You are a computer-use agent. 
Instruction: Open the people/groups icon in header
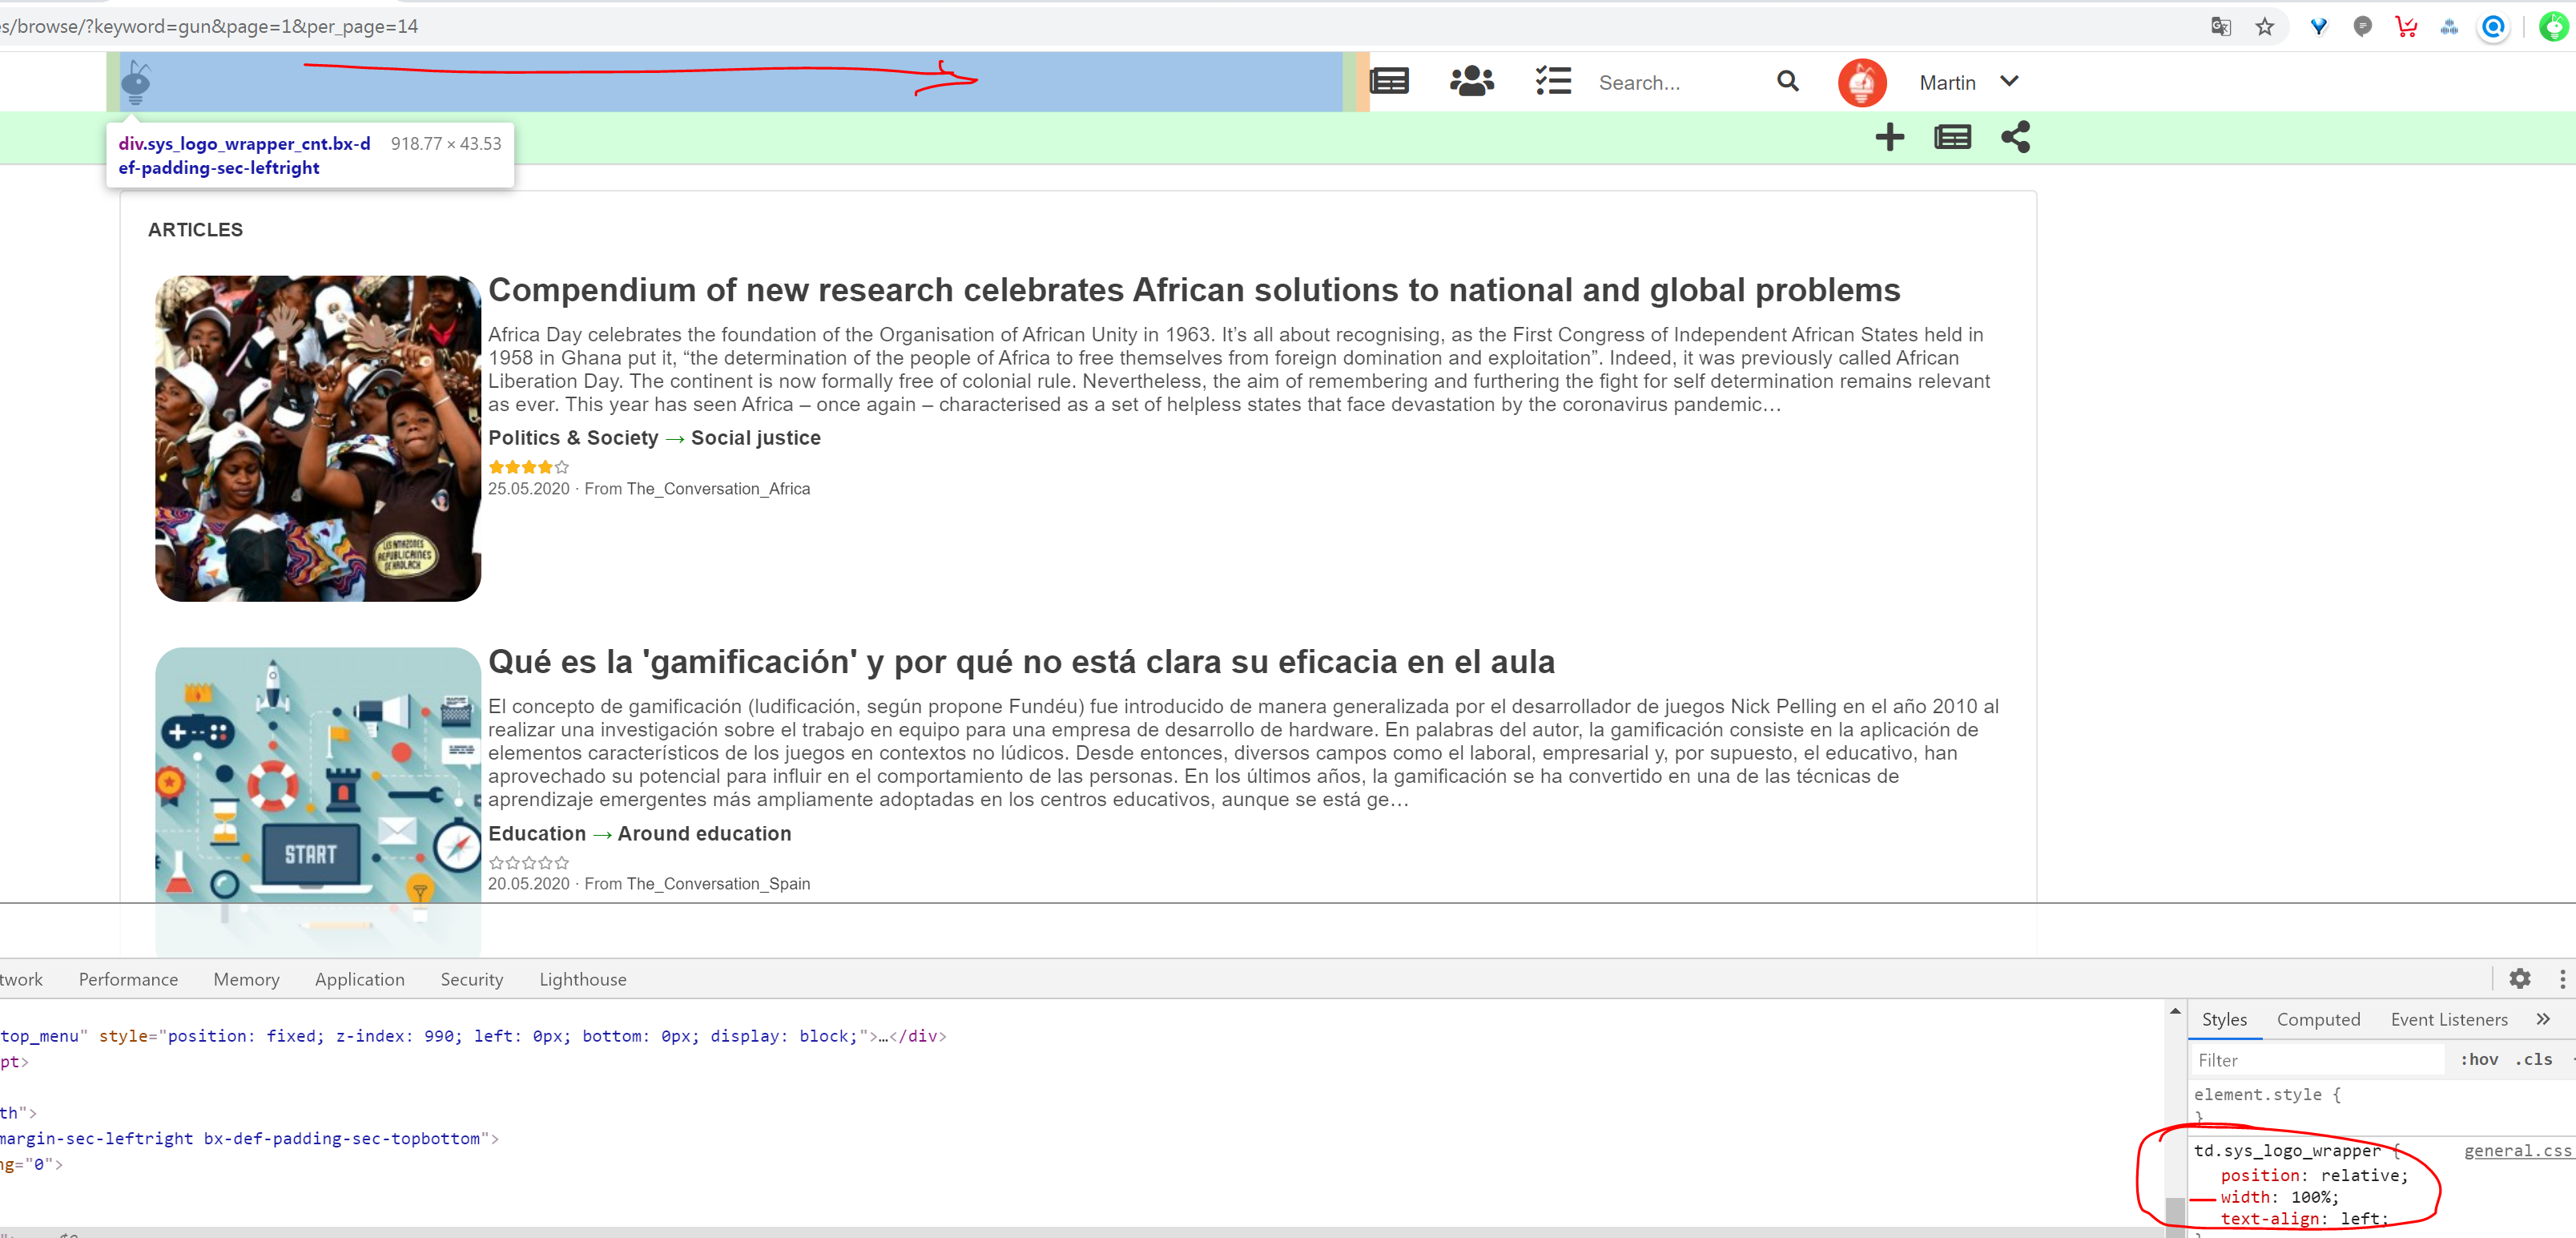1471,81
